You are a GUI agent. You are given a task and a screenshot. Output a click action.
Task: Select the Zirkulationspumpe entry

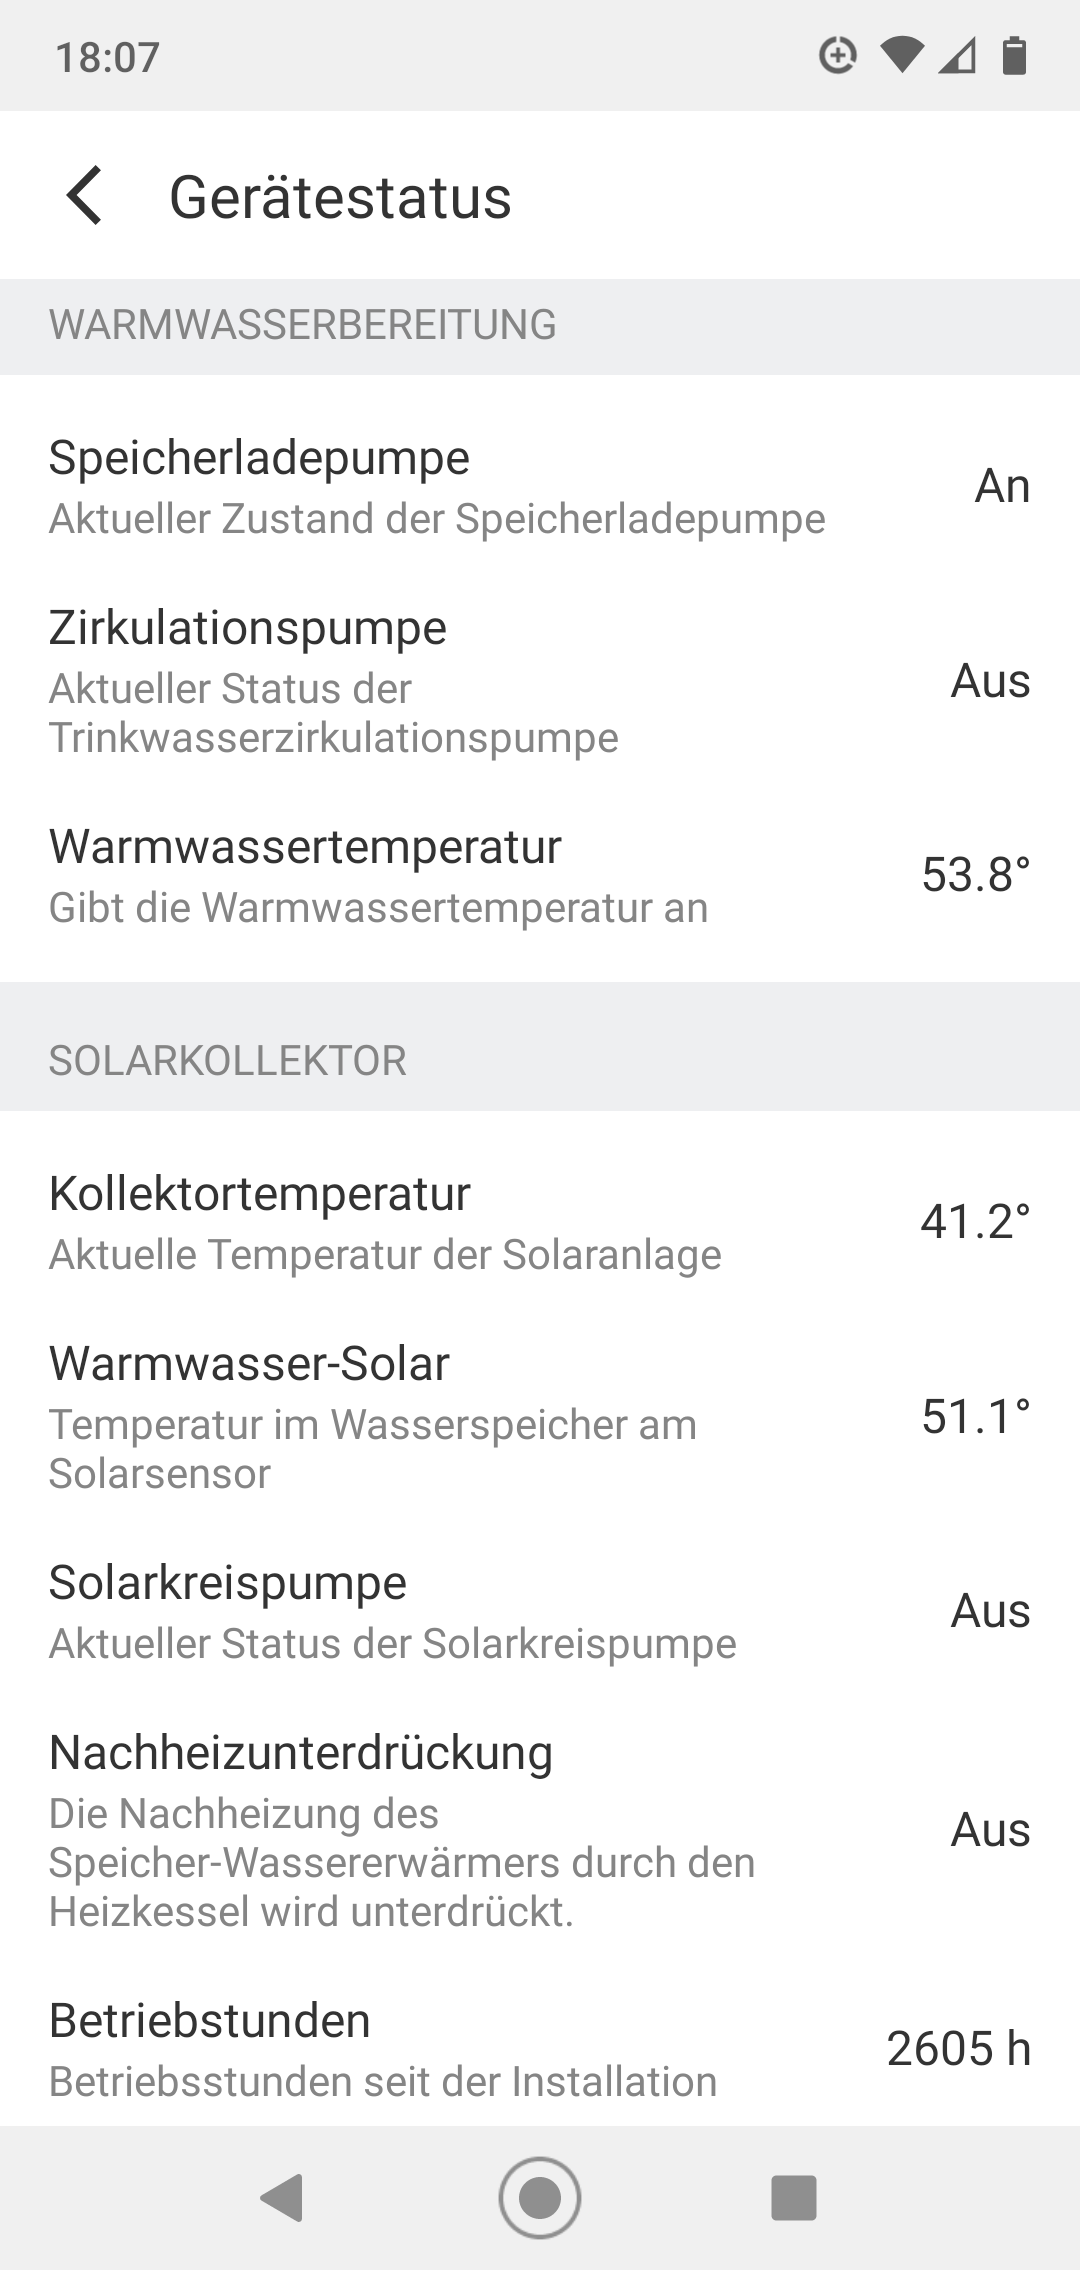tap(540, 681)
